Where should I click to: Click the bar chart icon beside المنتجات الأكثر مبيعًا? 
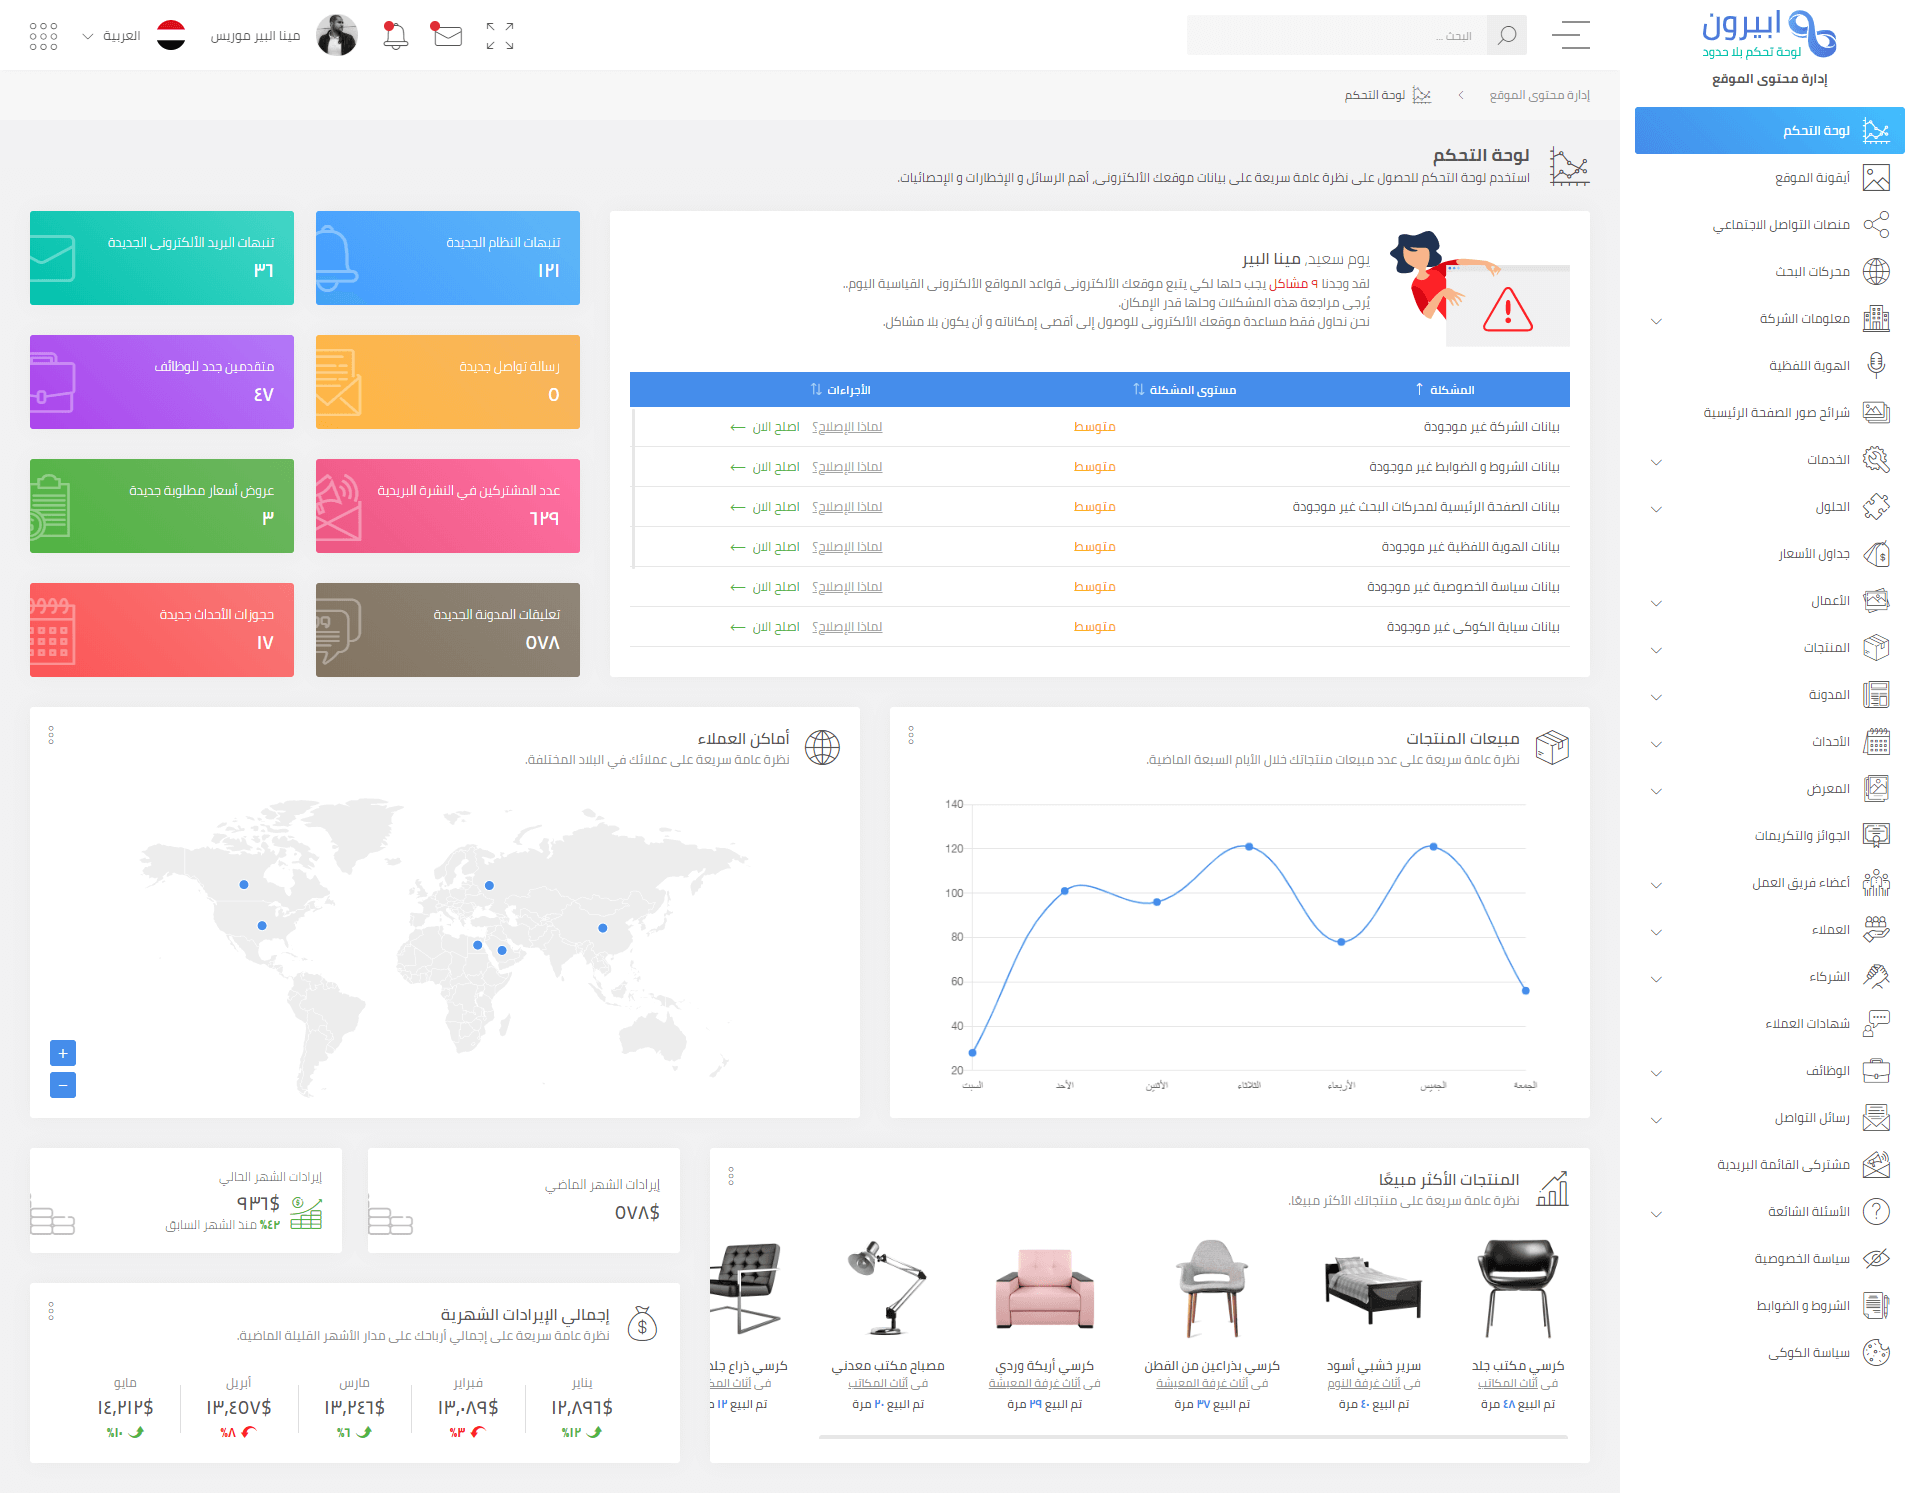[1552, 1188]
